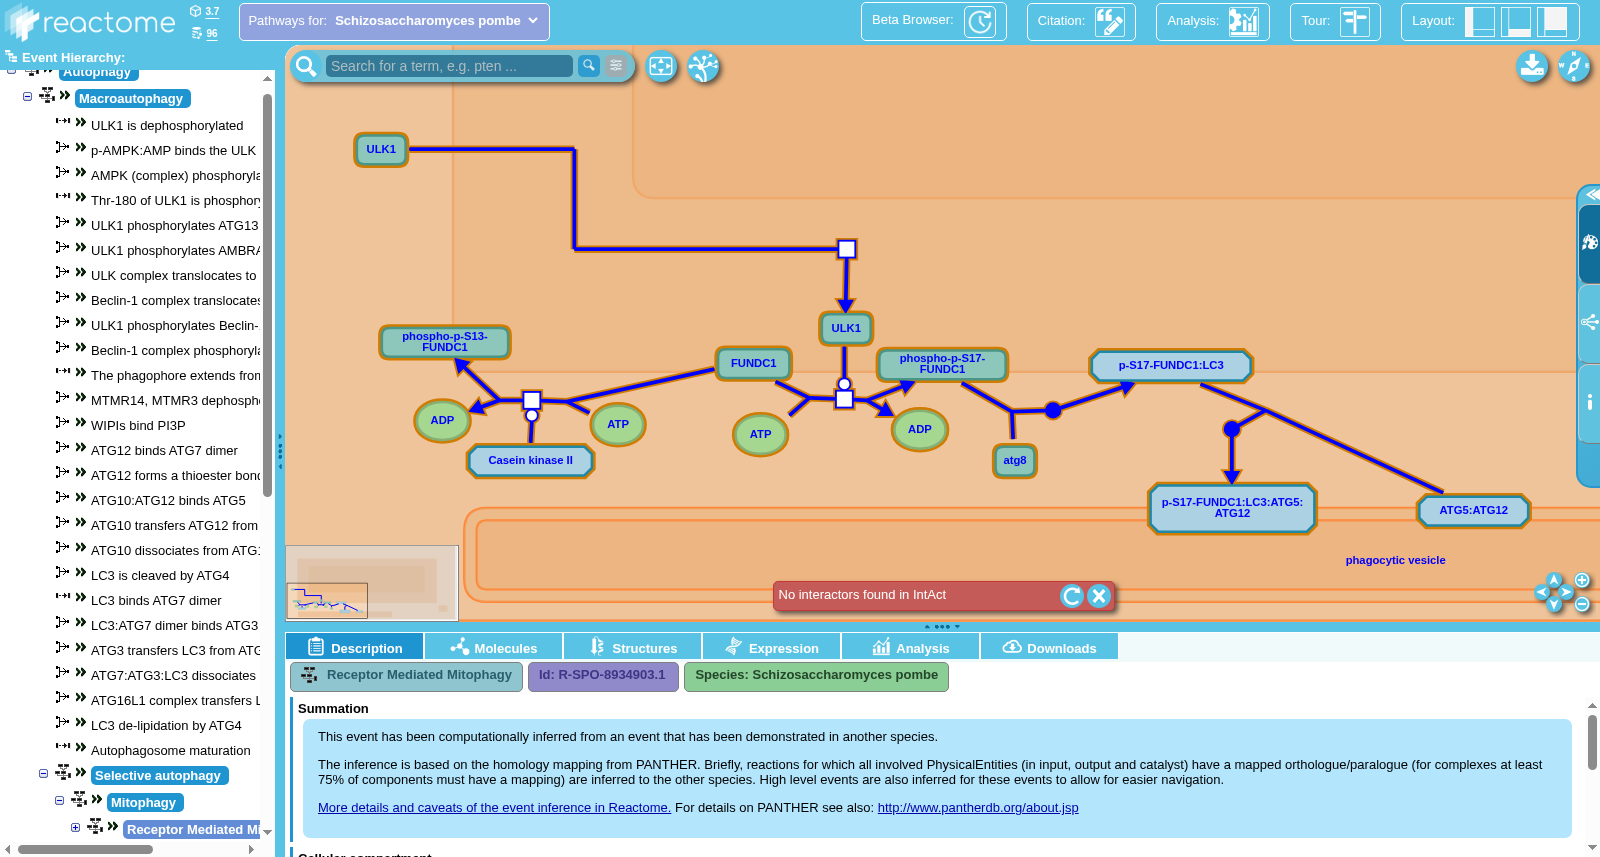Click the hierarchy panel horizontal scrollbar
The image size is (1600, 857).
pos(85,850)
